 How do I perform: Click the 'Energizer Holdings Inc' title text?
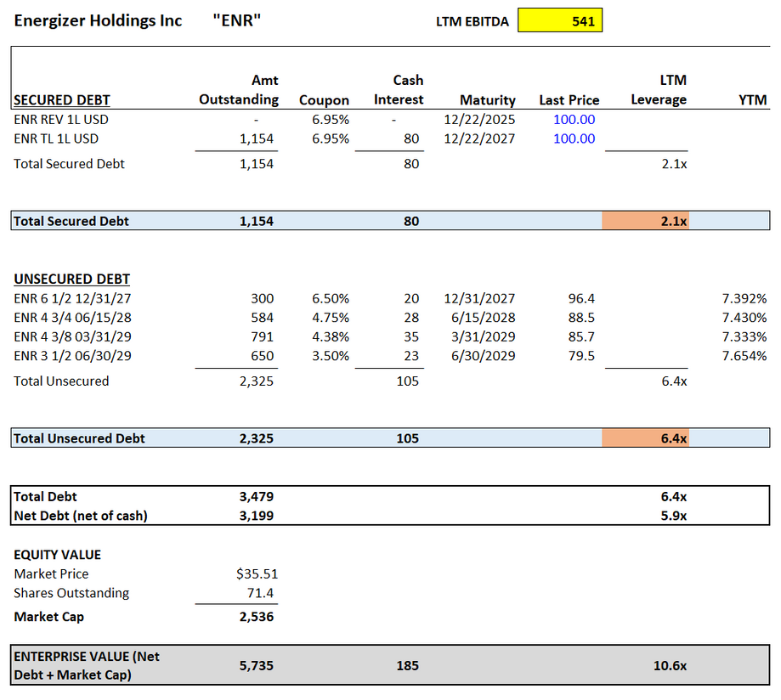[x=98, y=21]
